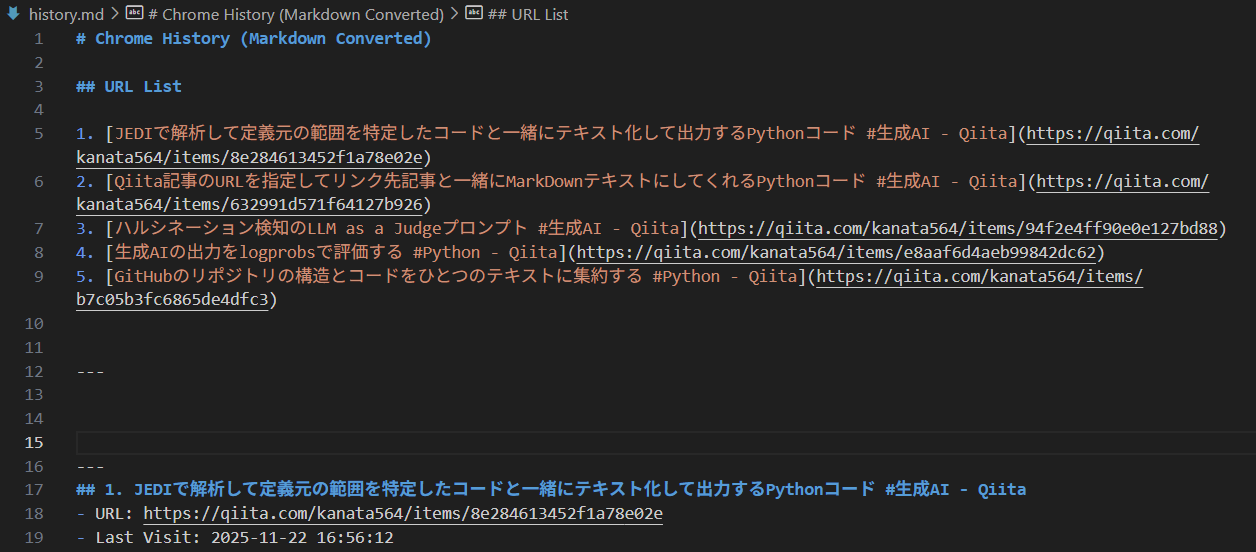The image size is (1256, 552).
Task: Click symbol icon before "## URL List" breadcrumb
Action: [x=474, y=15]
